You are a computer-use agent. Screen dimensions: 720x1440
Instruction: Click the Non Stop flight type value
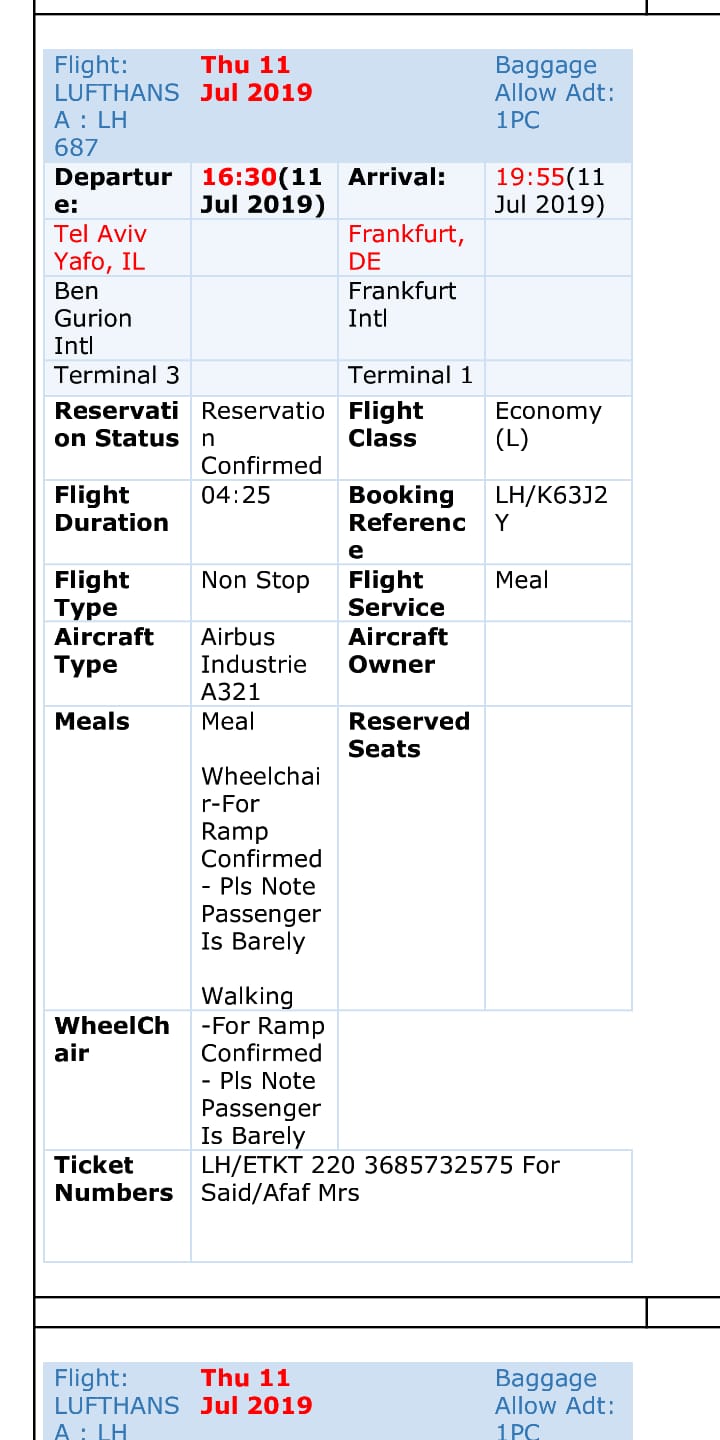(255, 580)
